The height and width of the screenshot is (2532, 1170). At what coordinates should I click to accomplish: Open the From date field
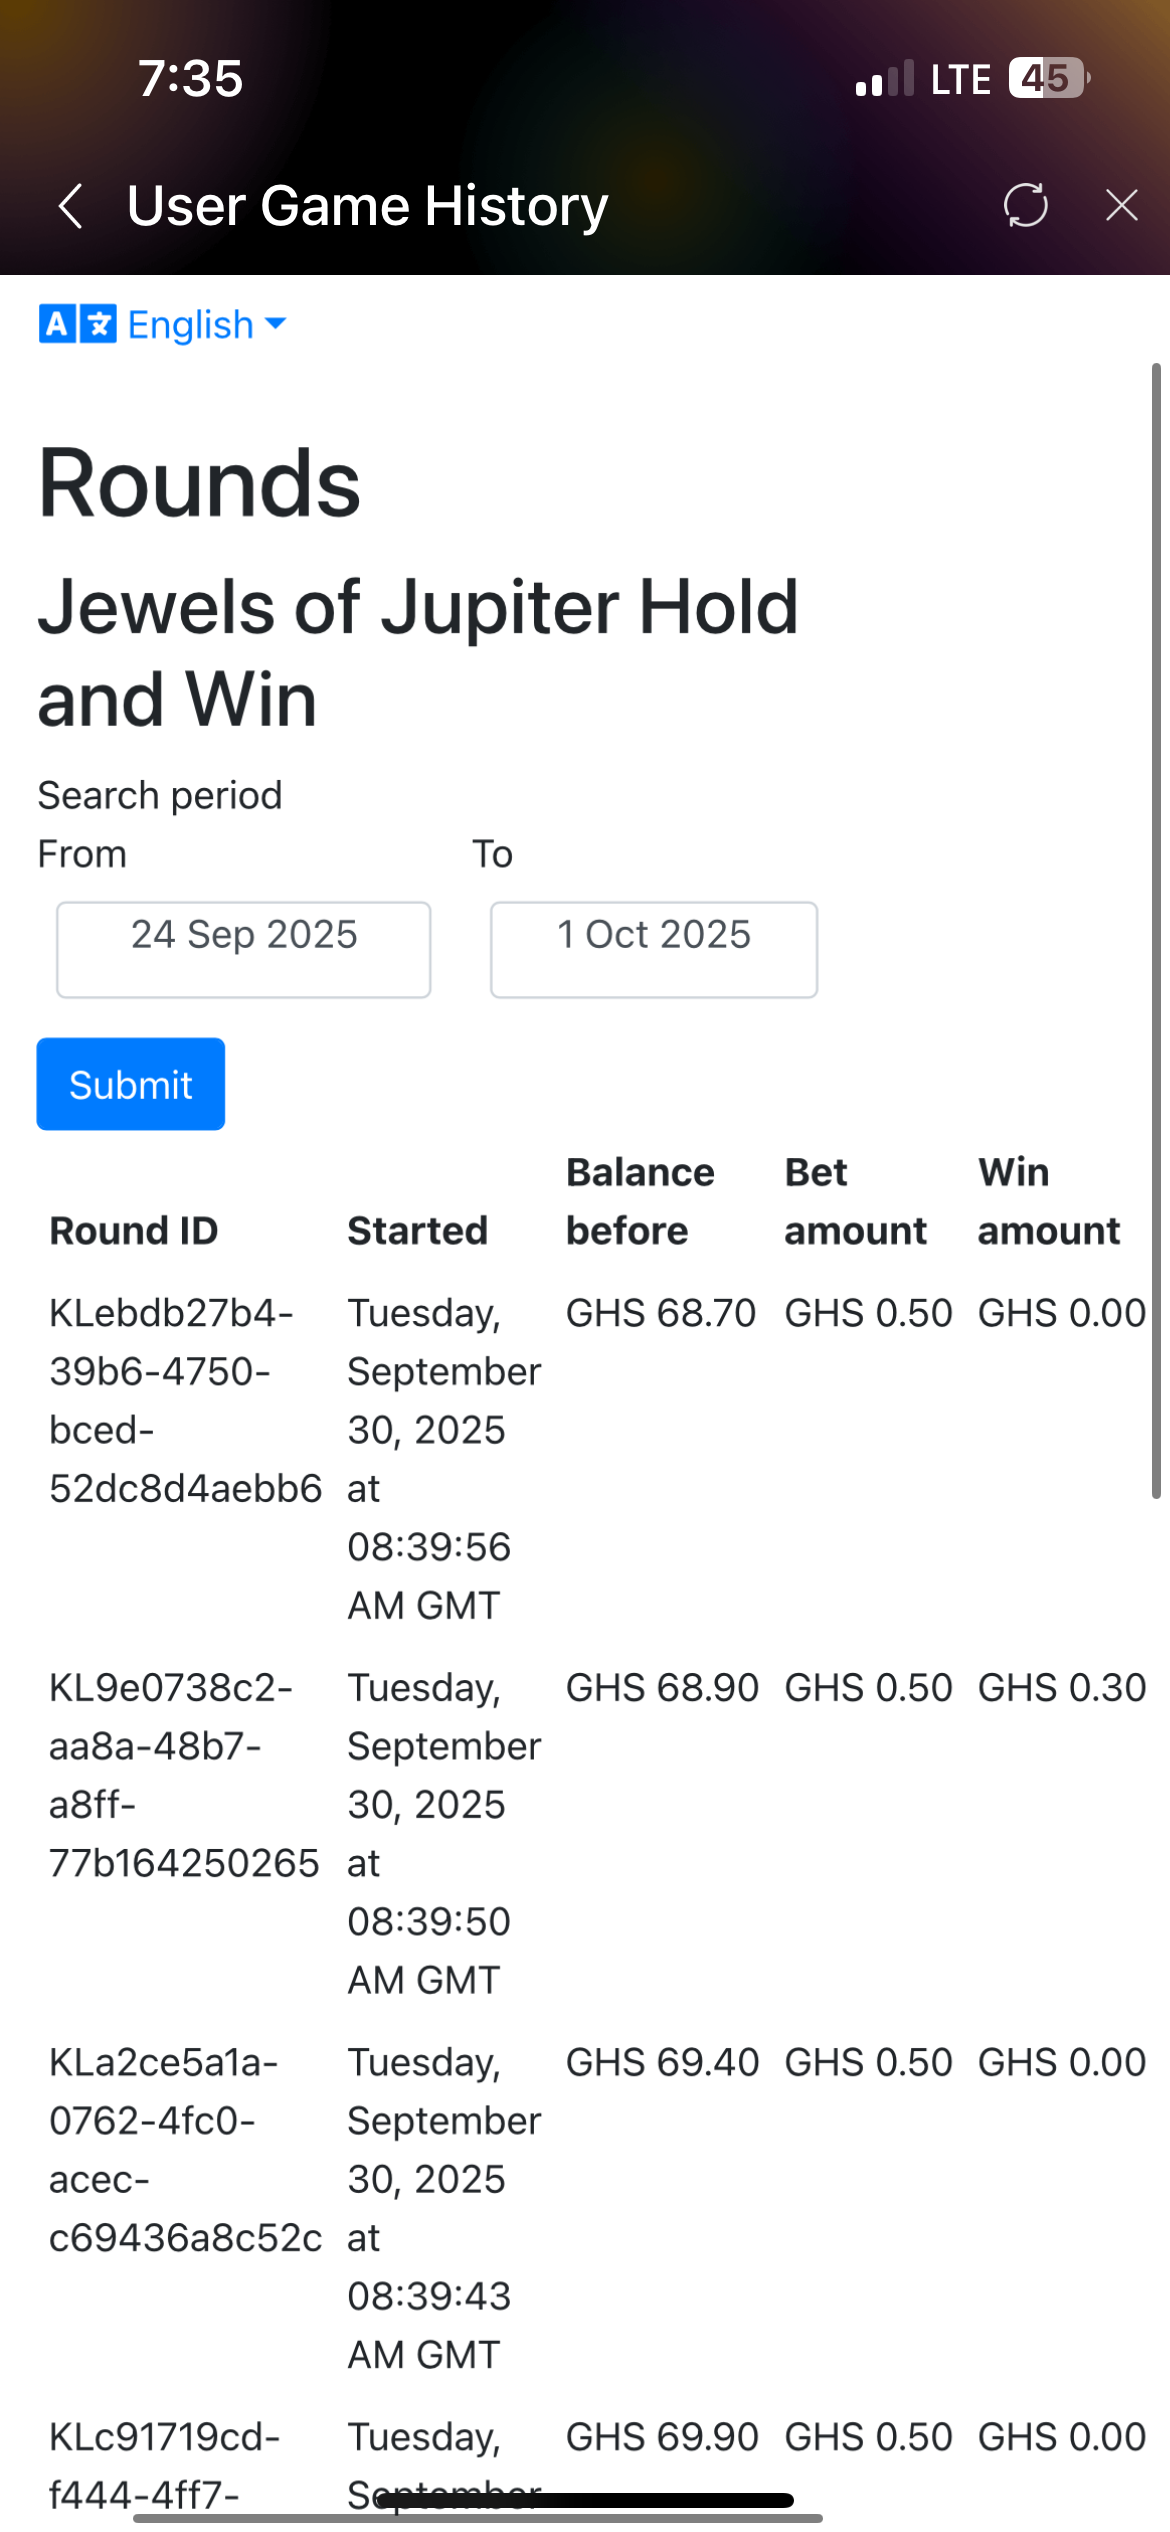(x=244, y=949)
